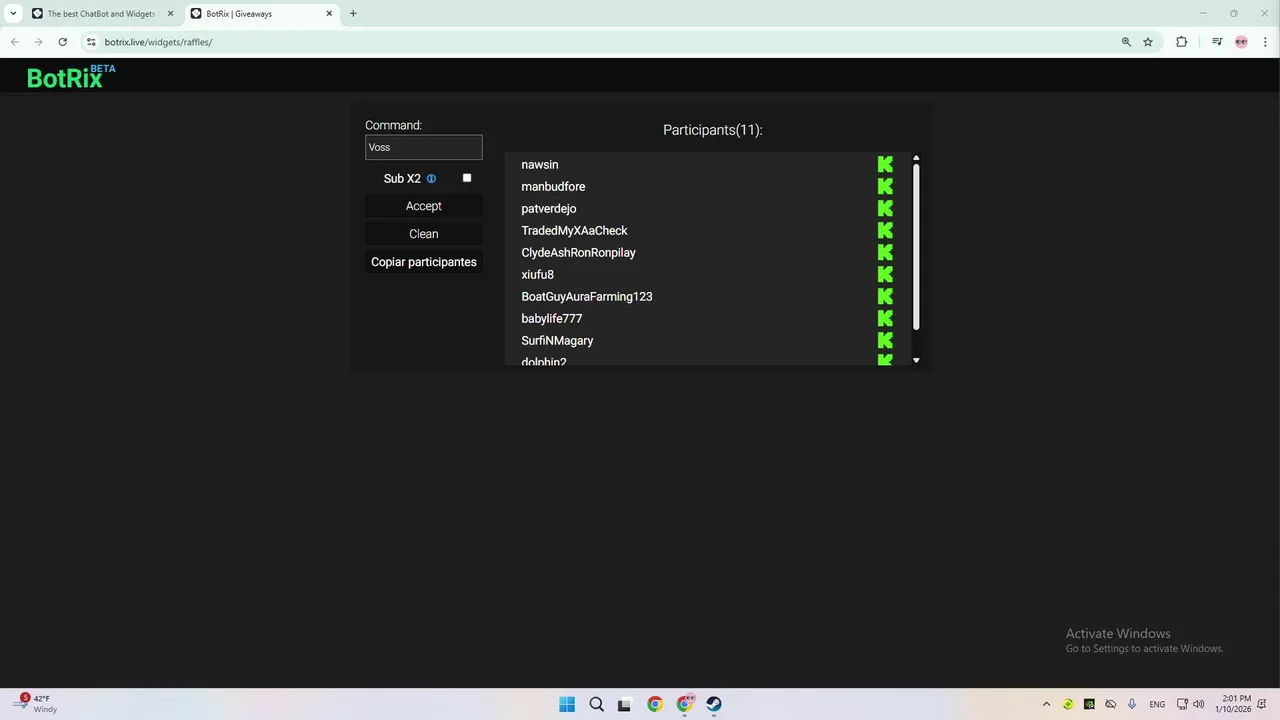Click the microphone tray icon
Screen dimensions: 1280x720
tap(1132, 704)
